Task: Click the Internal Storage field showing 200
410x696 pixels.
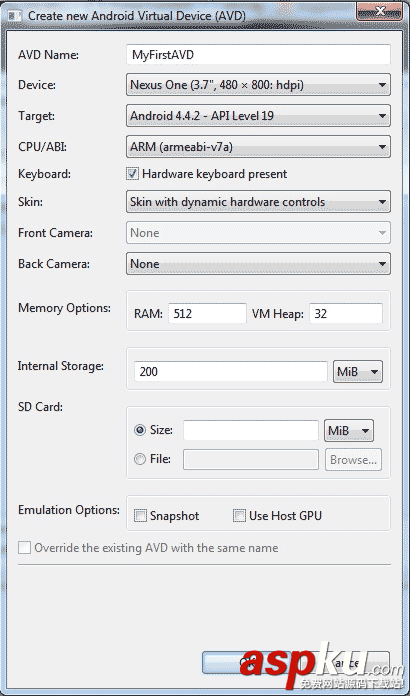Action: pos(231,371)
